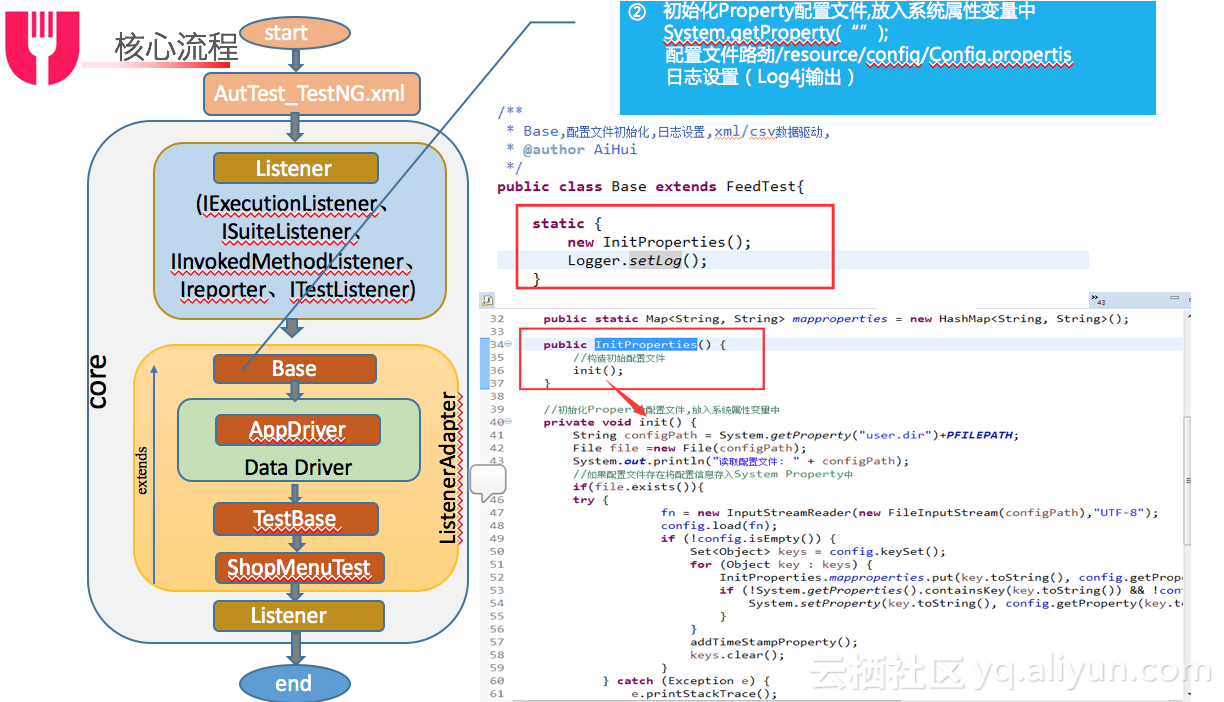The image size is (1224, 702).
Task: Click the Java file icon on editor tab
Action: click(x=487, y=300)
